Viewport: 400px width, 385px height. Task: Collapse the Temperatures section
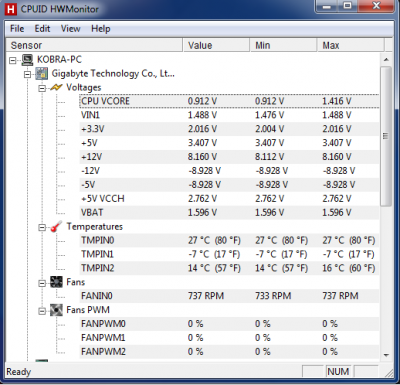42,228
